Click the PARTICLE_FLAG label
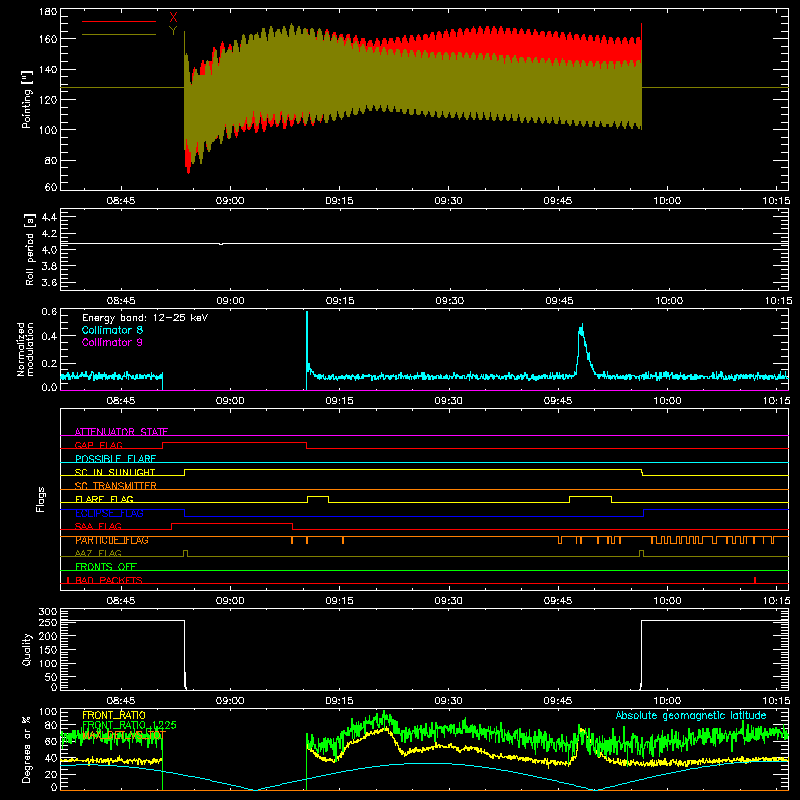Viewport: 800px width, 800px height. point(112,540)
